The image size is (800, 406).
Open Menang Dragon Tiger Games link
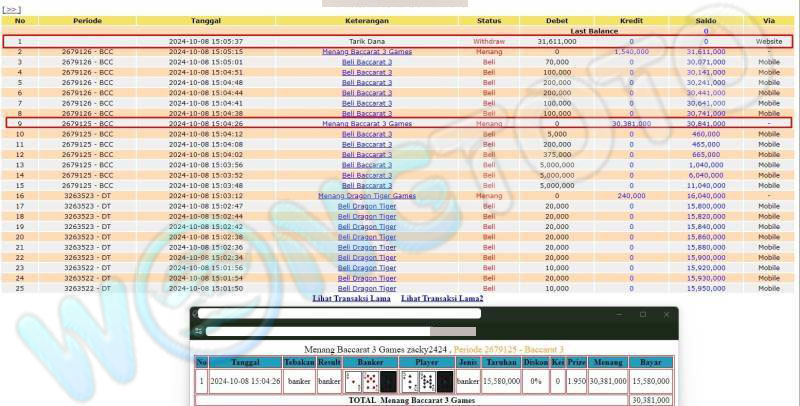tap(367, 196)
